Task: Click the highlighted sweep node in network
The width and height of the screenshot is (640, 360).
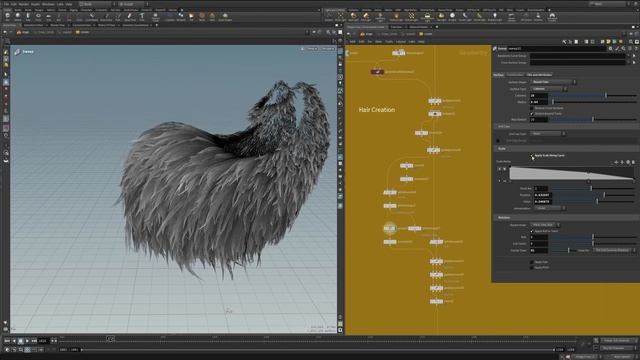Action: click(389, 228)
